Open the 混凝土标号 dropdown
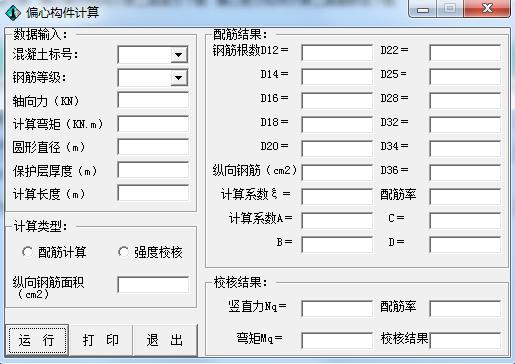This screenshot has height=364, width=515. [179, 55]
